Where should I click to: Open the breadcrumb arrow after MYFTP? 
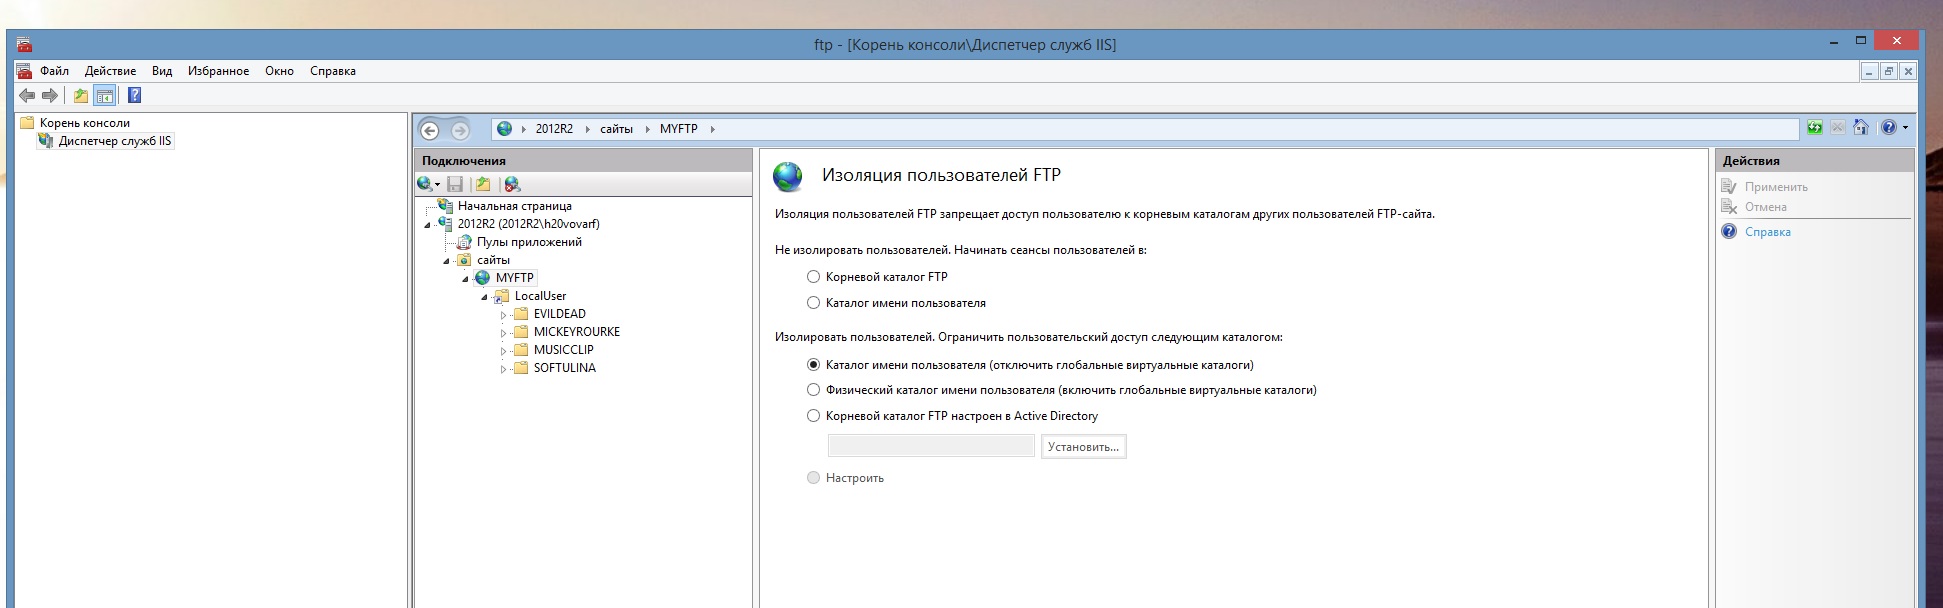(712, 129)
